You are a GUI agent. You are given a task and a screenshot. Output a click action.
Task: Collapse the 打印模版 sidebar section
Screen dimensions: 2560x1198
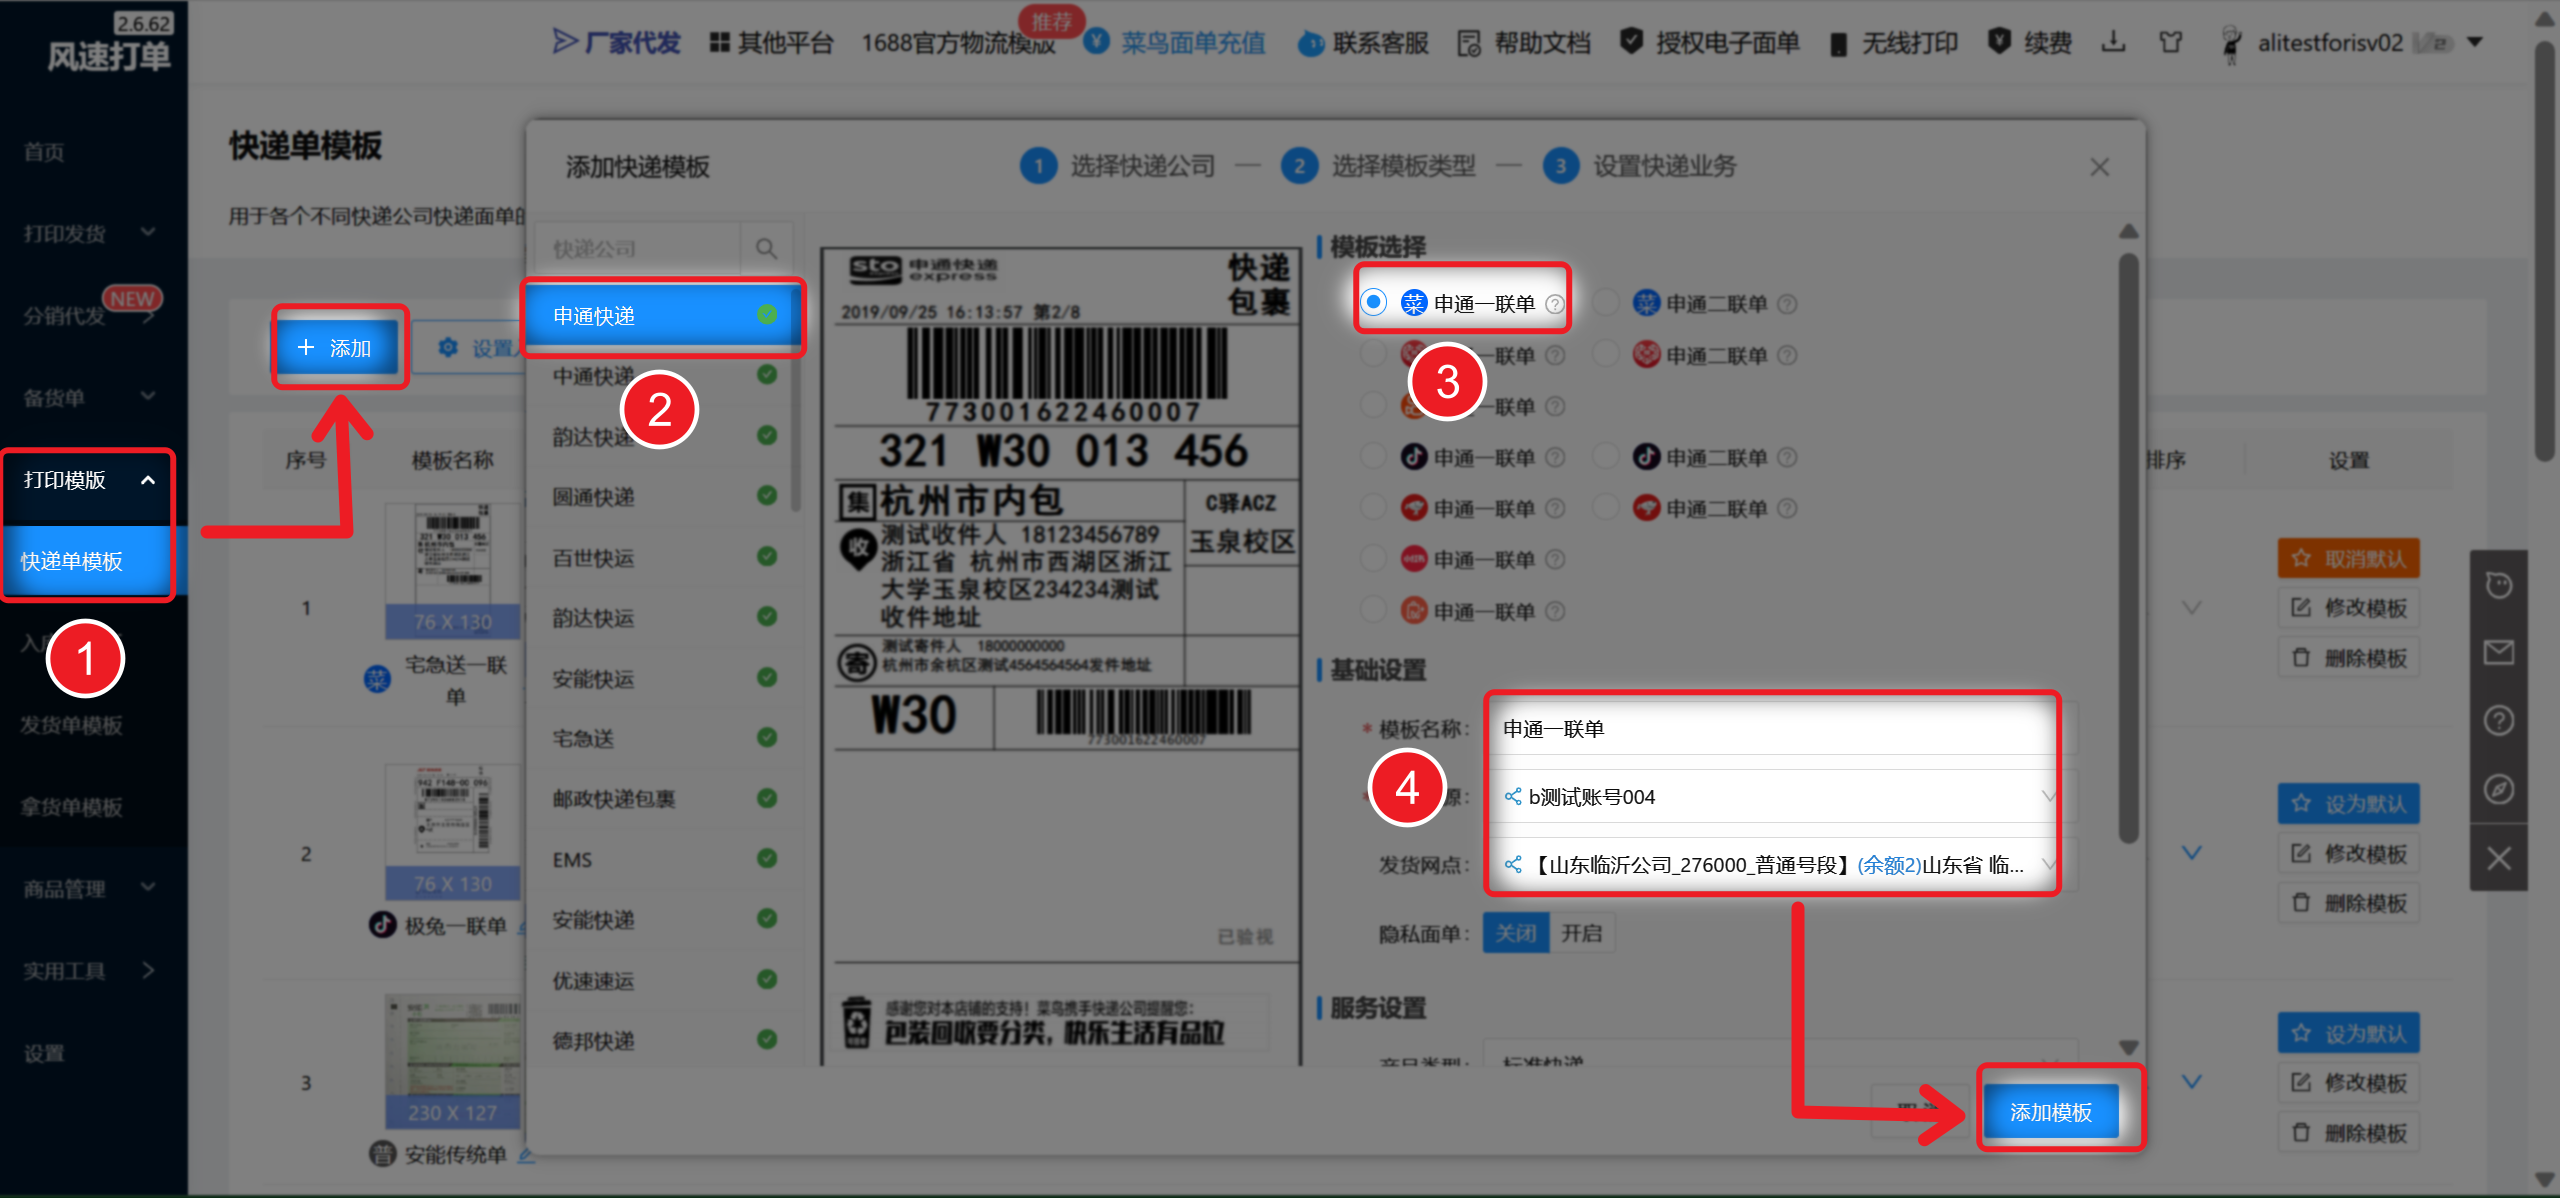click(x=147, y=480)
